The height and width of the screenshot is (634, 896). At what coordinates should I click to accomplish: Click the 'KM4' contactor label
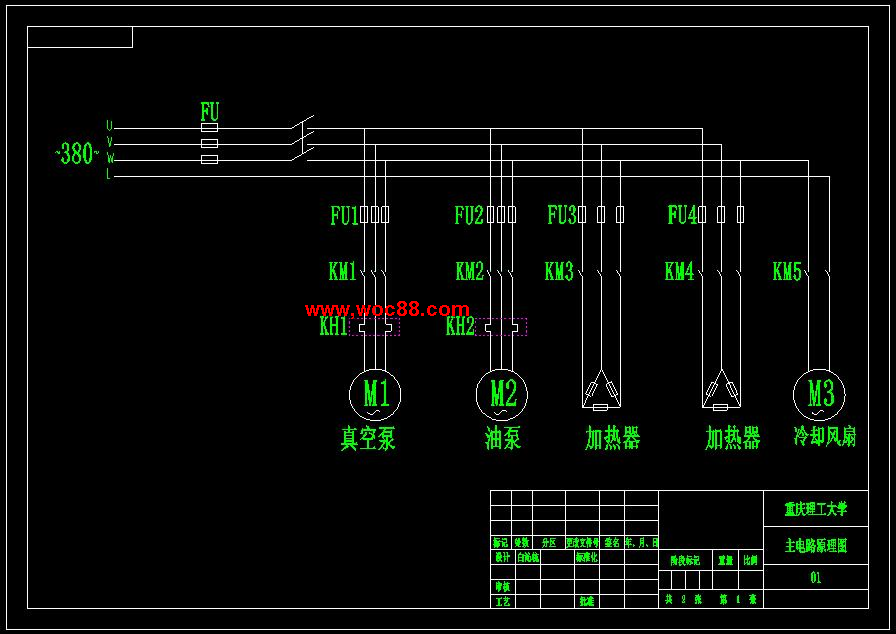679,271
